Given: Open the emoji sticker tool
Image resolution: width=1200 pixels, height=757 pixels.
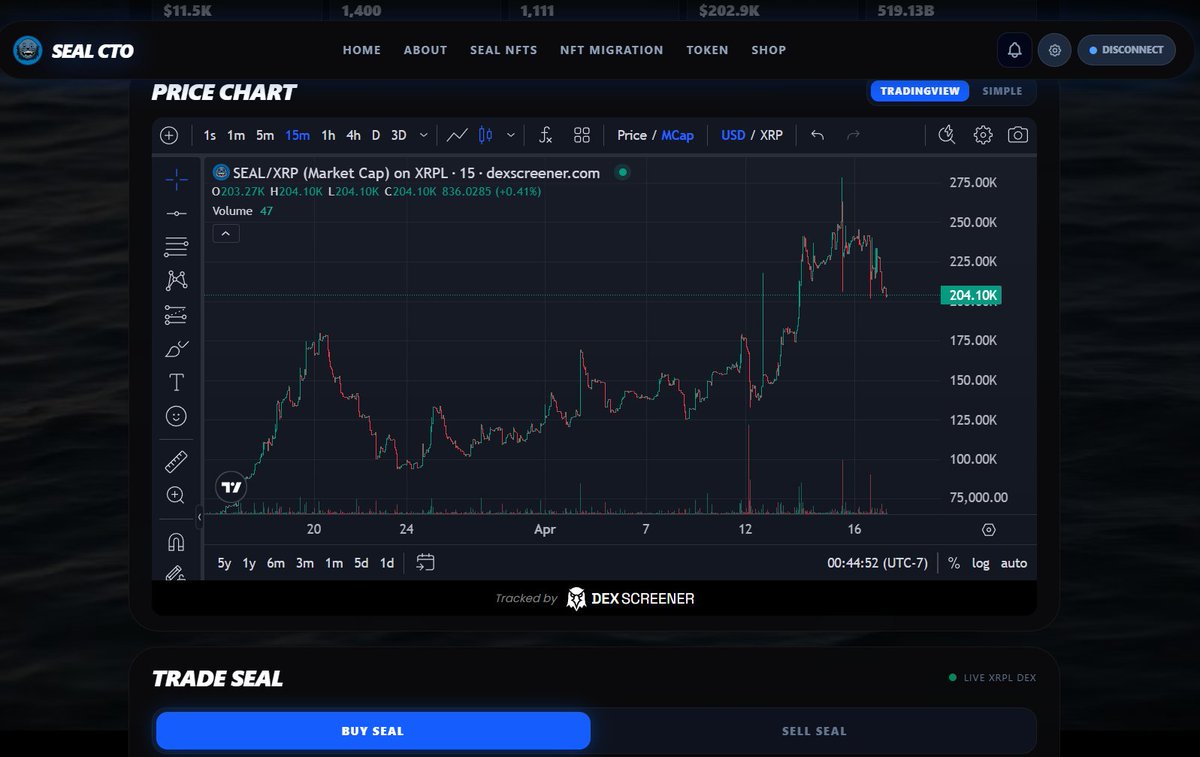Looking at the screenshot, I should point(175,416).
